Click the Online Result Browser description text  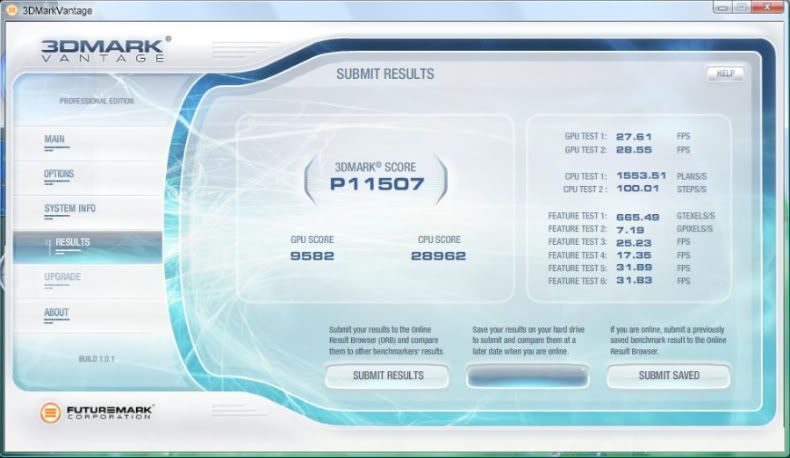tap(386, 341)
